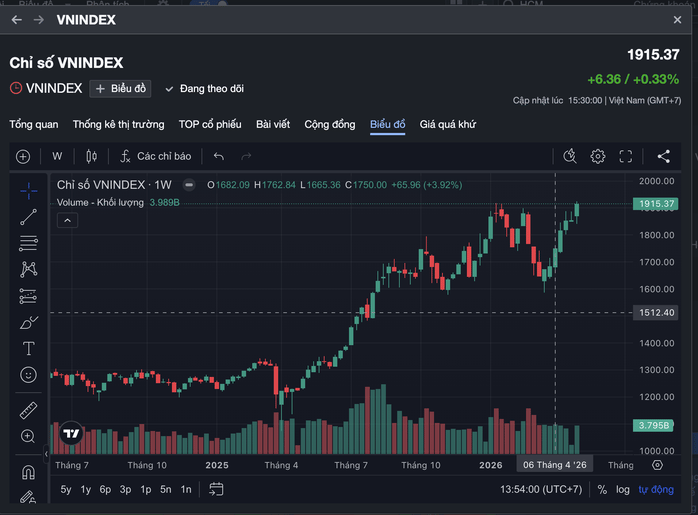The height and width of the screenshot is (515, 698).
Task: Select the crosshair cursor tool
Action: pyautogui.click(x=28, y=191)
